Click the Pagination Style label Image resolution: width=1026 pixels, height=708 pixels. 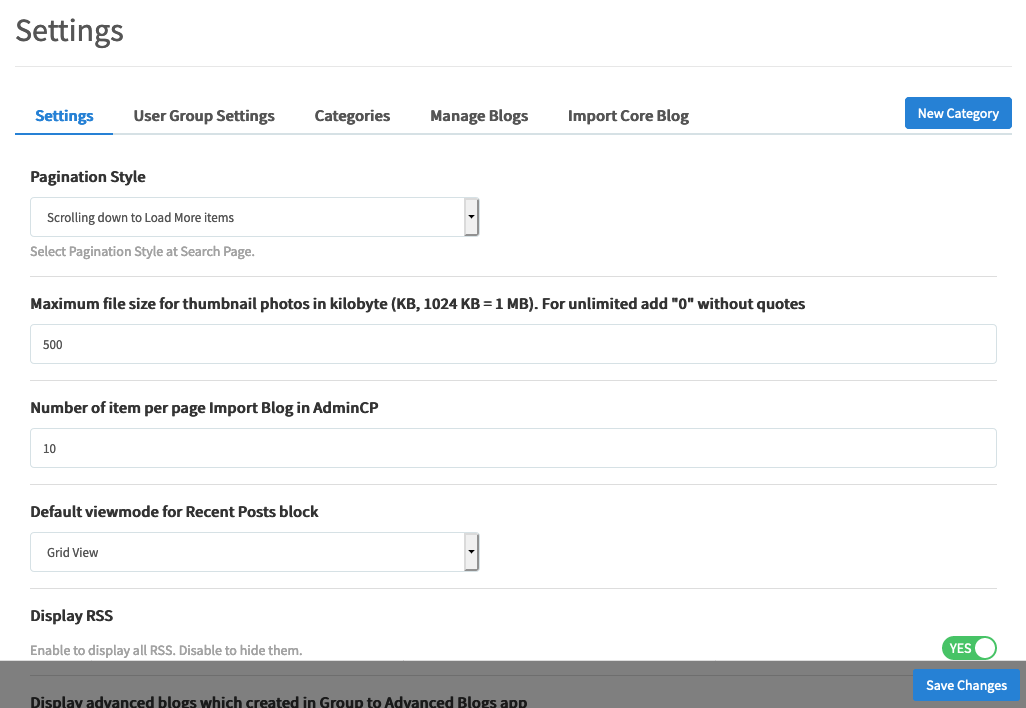(x=88, y=177)
